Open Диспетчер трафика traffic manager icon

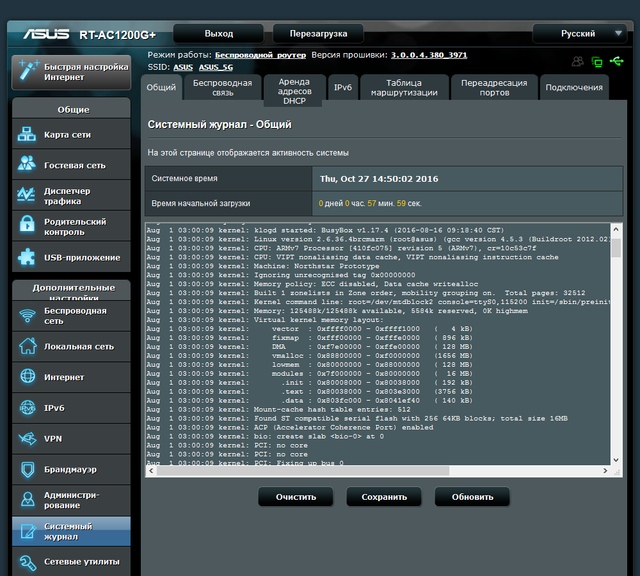click(26, 195)
